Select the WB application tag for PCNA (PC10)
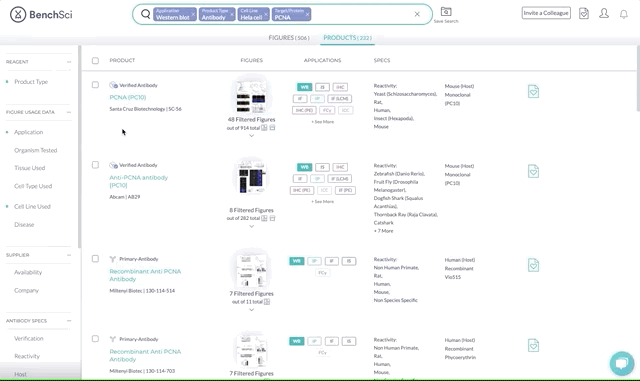Image resolution: width=640 pixels, height=381 pixels. click(x=304, y=87)
